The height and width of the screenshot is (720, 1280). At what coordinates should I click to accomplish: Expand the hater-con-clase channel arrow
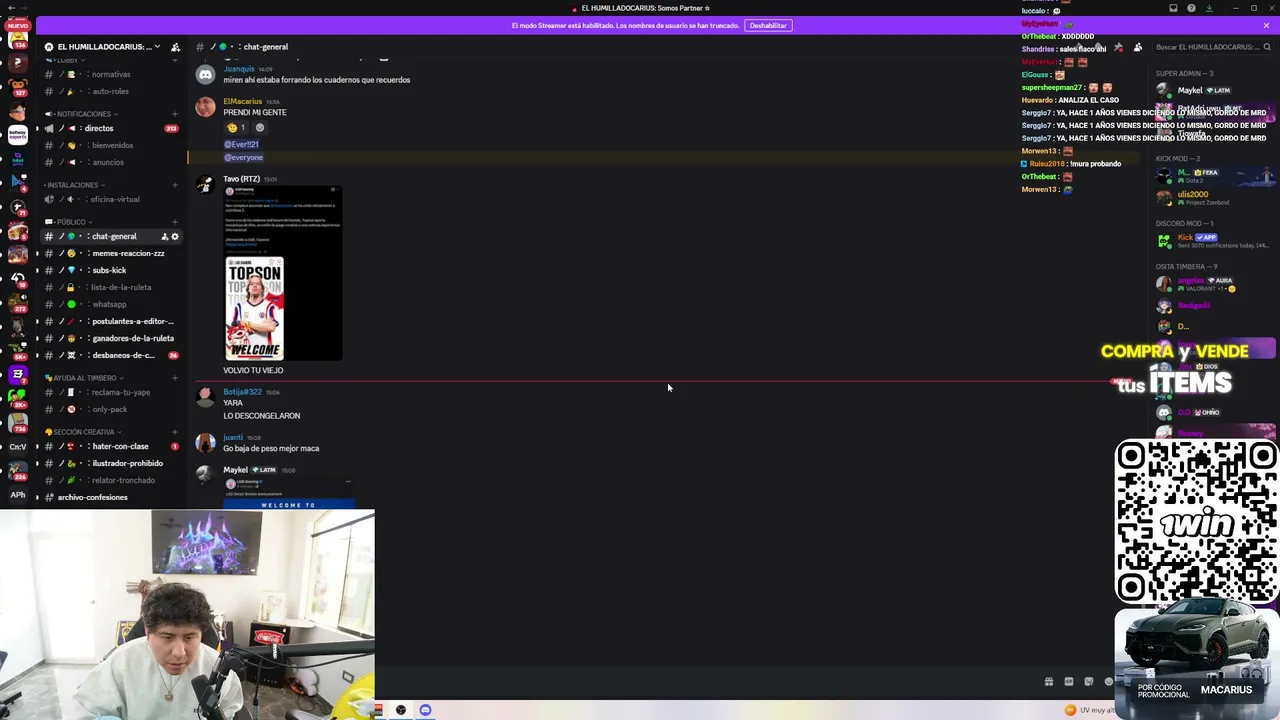(37, 447)
